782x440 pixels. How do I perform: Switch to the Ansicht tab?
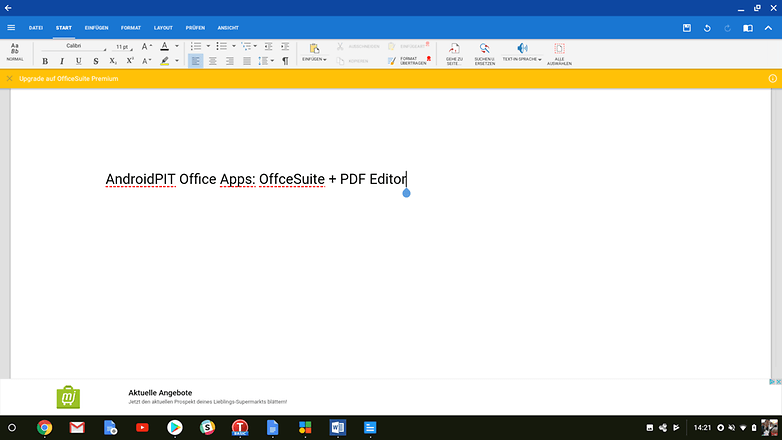point(228,28)
